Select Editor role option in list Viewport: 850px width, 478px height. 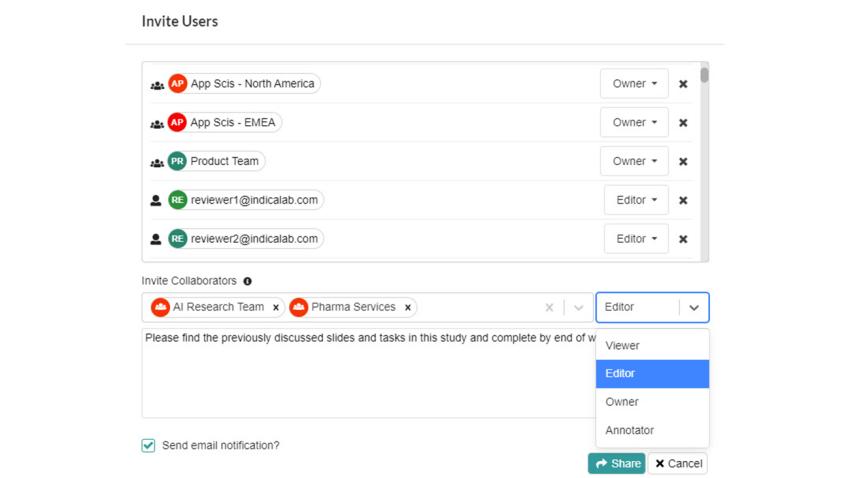(652, 374)
